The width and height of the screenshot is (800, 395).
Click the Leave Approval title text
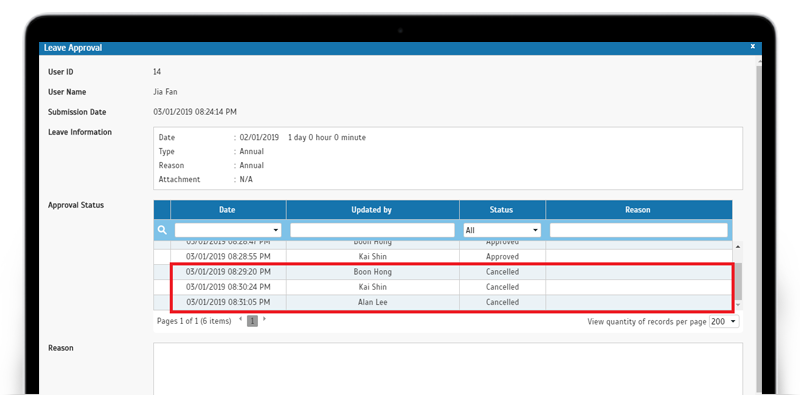click(73, 48)
